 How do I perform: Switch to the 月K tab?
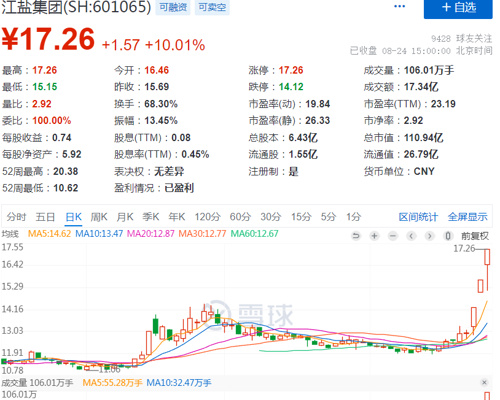click(x=125, y=217)
